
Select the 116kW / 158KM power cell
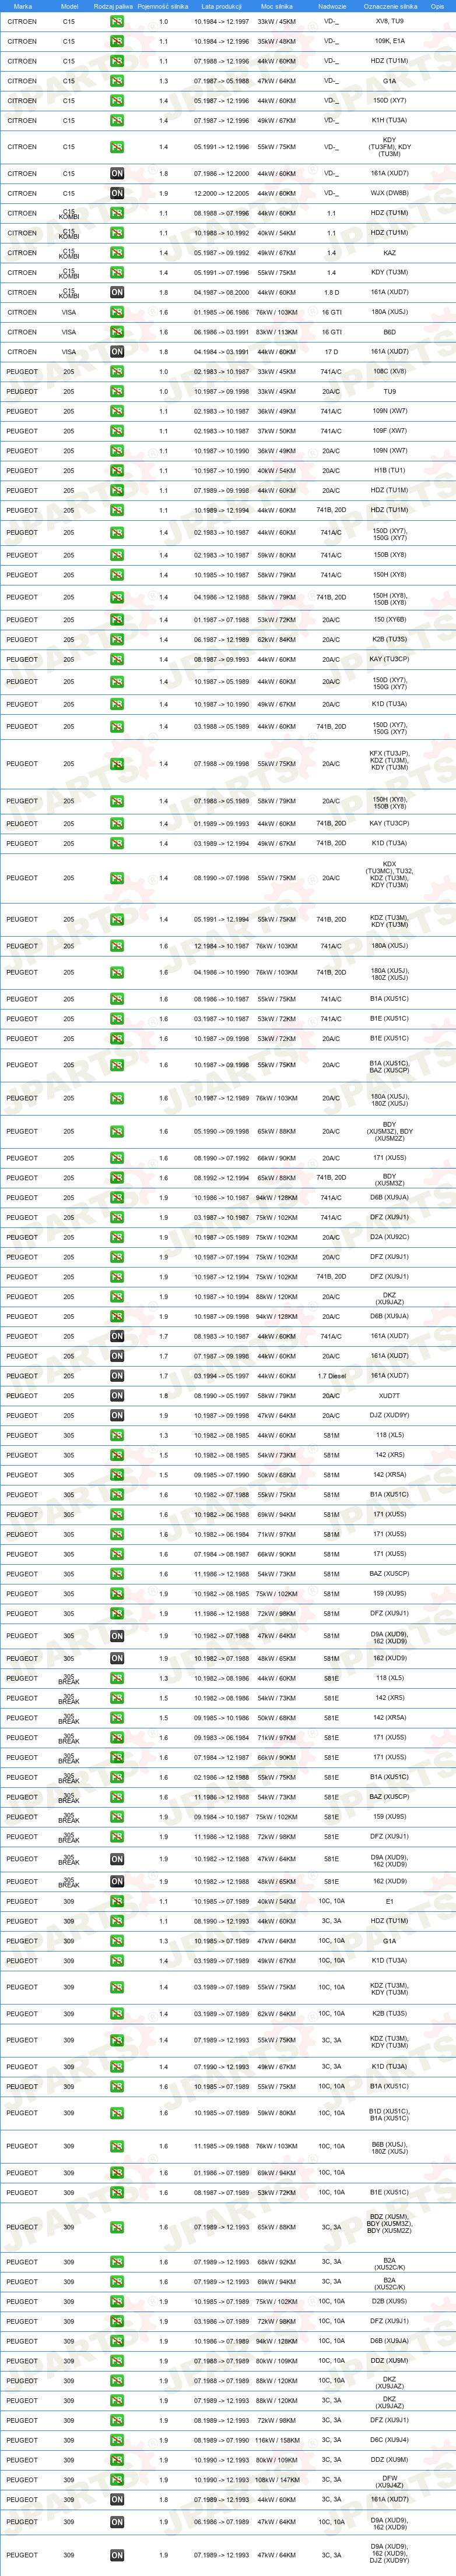(276, 2440)
